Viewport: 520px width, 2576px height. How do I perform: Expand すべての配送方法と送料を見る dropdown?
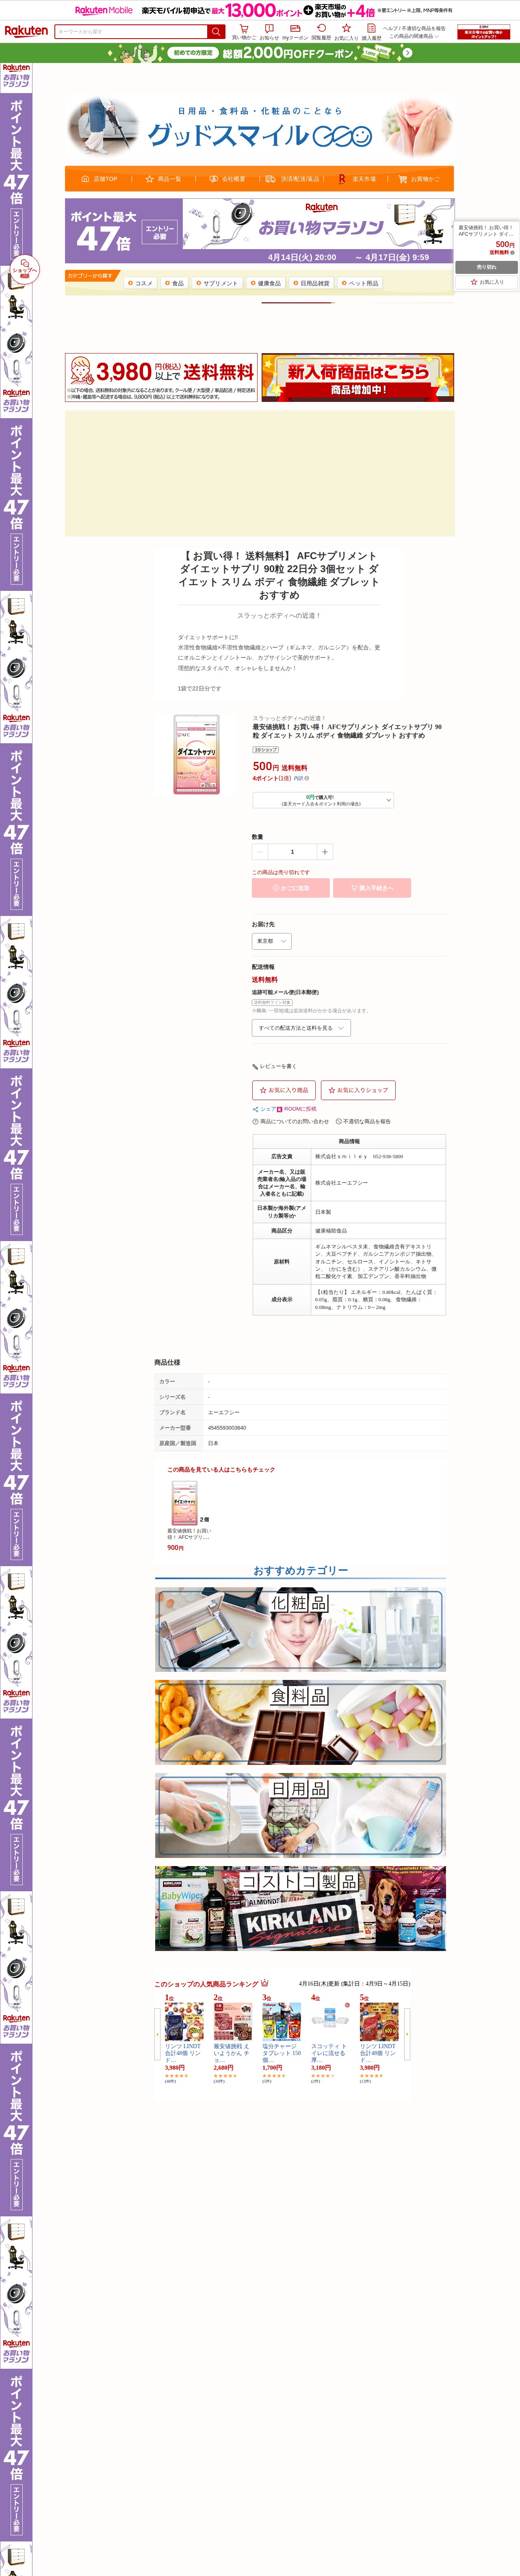click(301, 1028)
